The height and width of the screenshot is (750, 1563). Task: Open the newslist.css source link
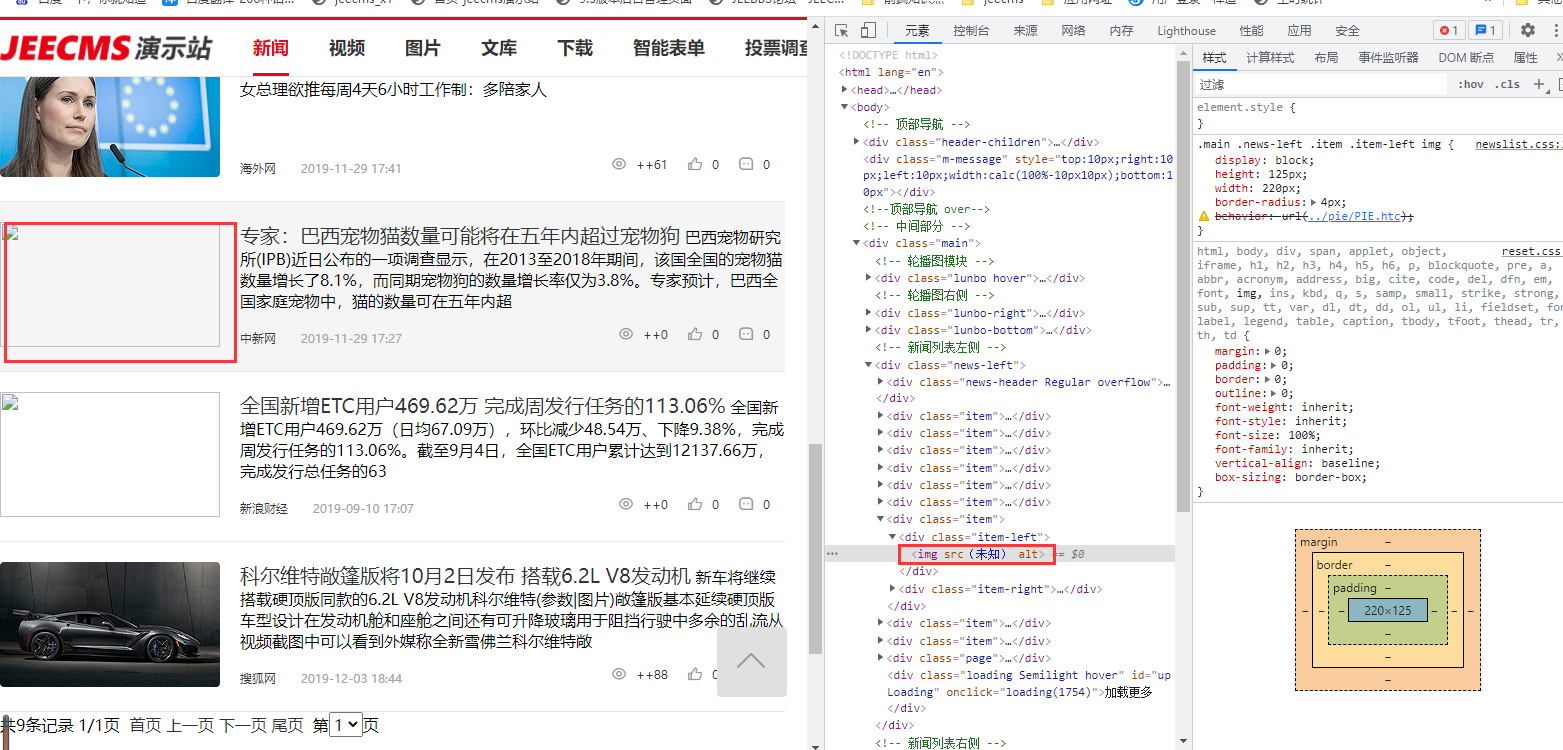[1518, 145]
